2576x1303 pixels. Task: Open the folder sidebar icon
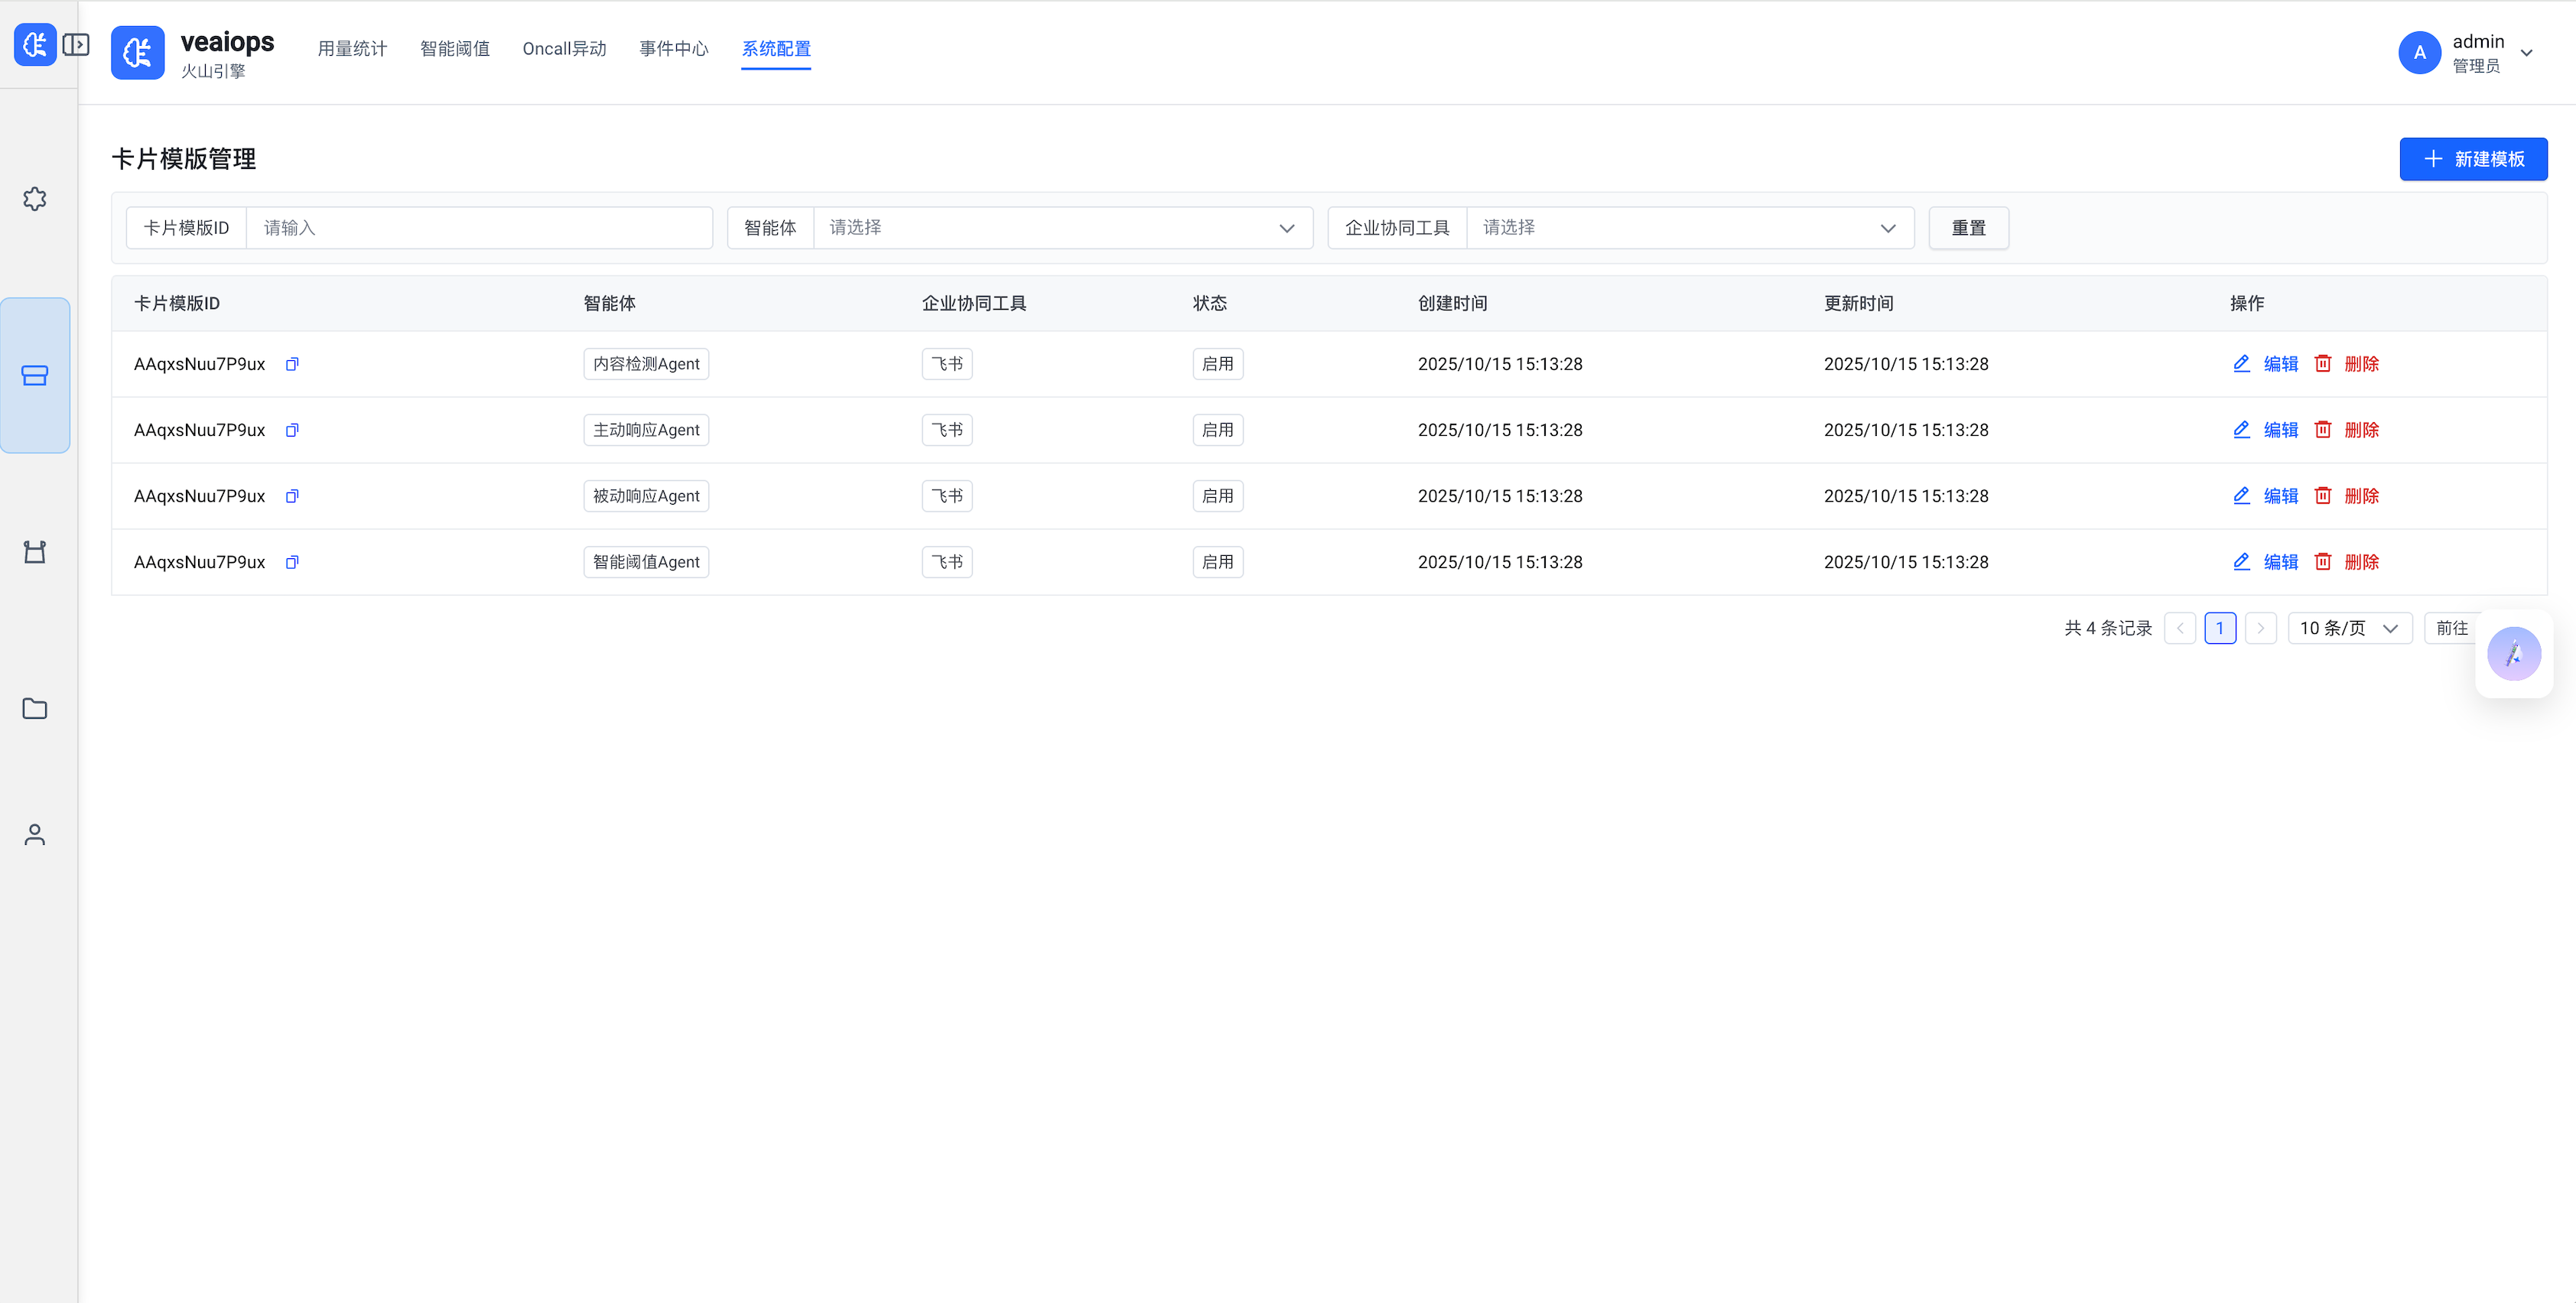point(35,709)
